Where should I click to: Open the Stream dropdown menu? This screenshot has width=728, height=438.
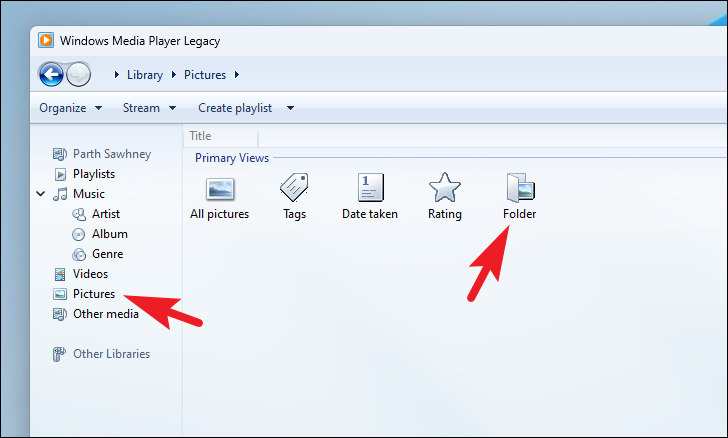coord(150,108)
